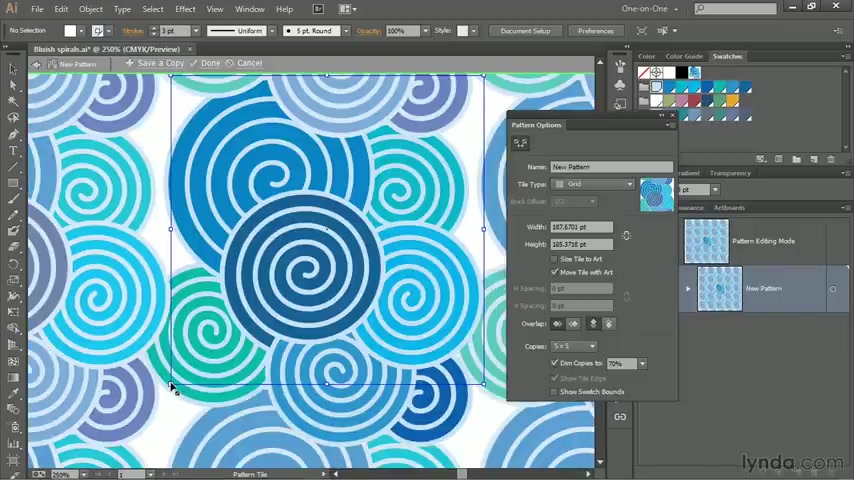Select the Rotate tool
This screenshot has height=480, width=854.
(13, 264)
